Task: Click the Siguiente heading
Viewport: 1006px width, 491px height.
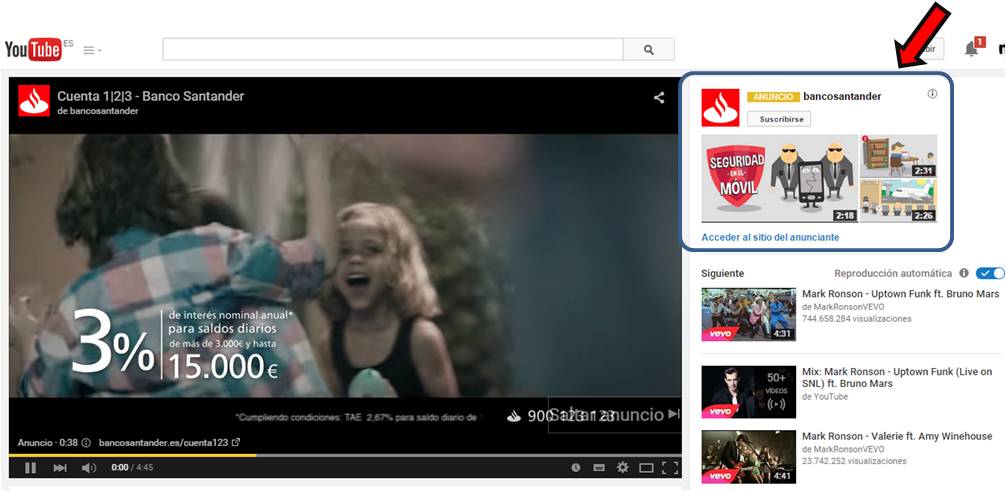Action: [722, 273]
